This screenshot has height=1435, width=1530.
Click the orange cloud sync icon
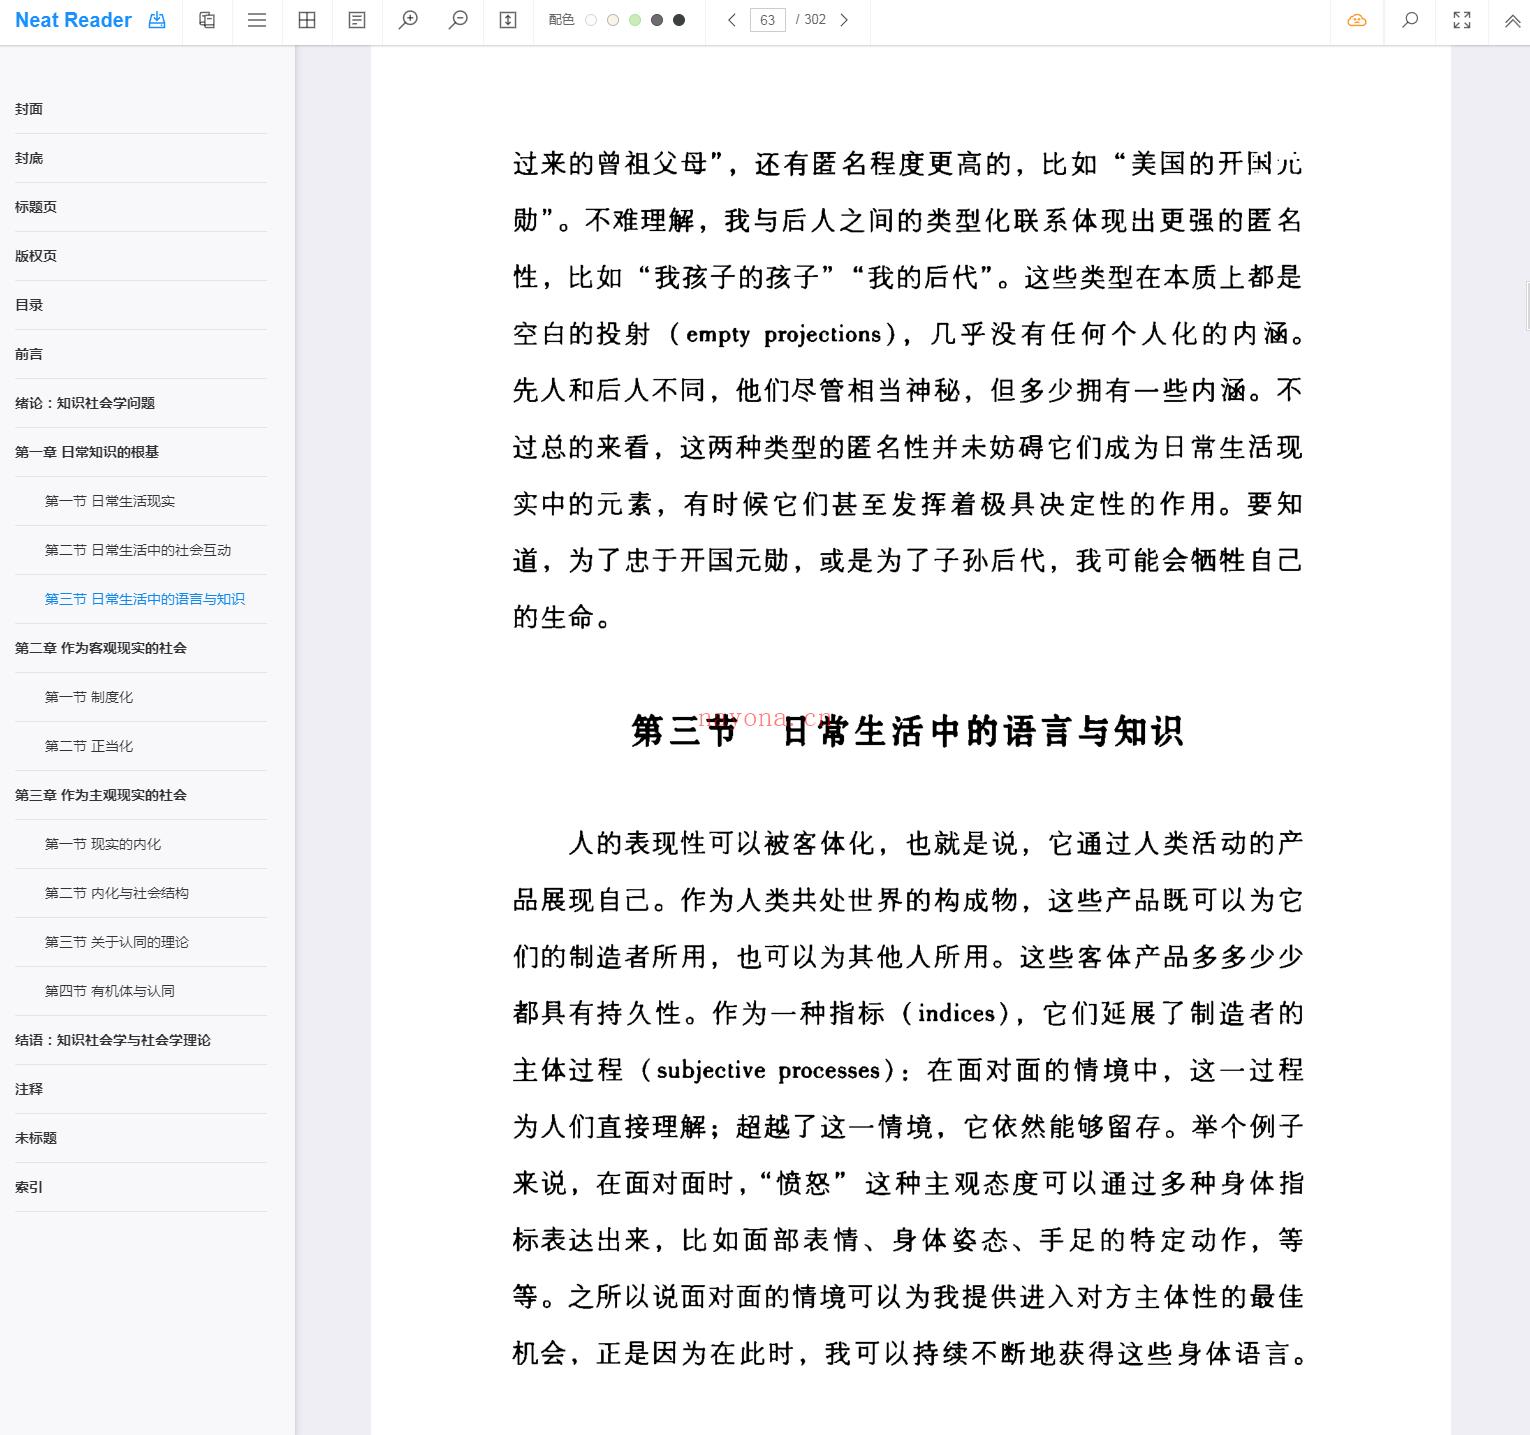(x=1357, y=20)
